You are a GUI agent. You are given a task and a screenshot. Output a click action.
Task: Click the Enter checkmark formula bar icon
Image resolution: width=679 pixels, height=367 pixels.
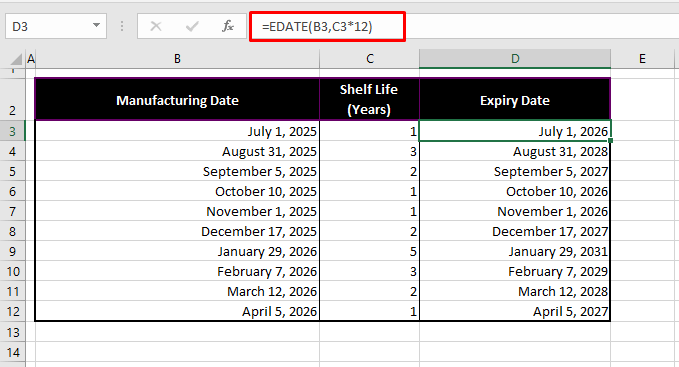pyautogui.click(x=192, y=26)
